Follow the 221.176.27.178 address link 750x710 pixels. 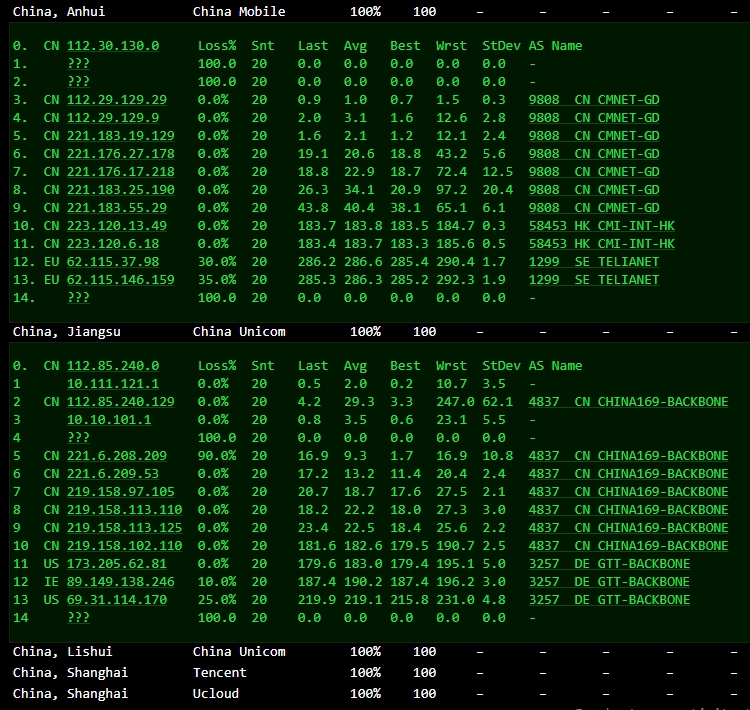pyautogui.click(x=121, y=154)
